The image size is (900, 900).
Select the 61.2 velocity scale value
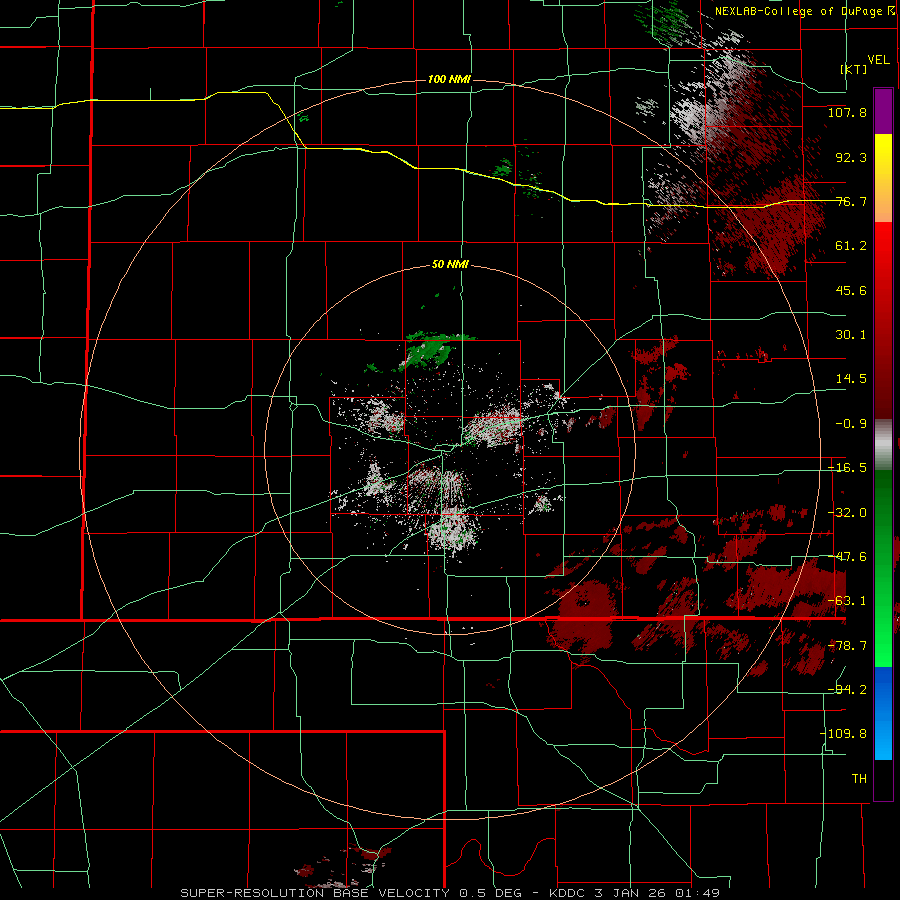click(x=851, y=246)
